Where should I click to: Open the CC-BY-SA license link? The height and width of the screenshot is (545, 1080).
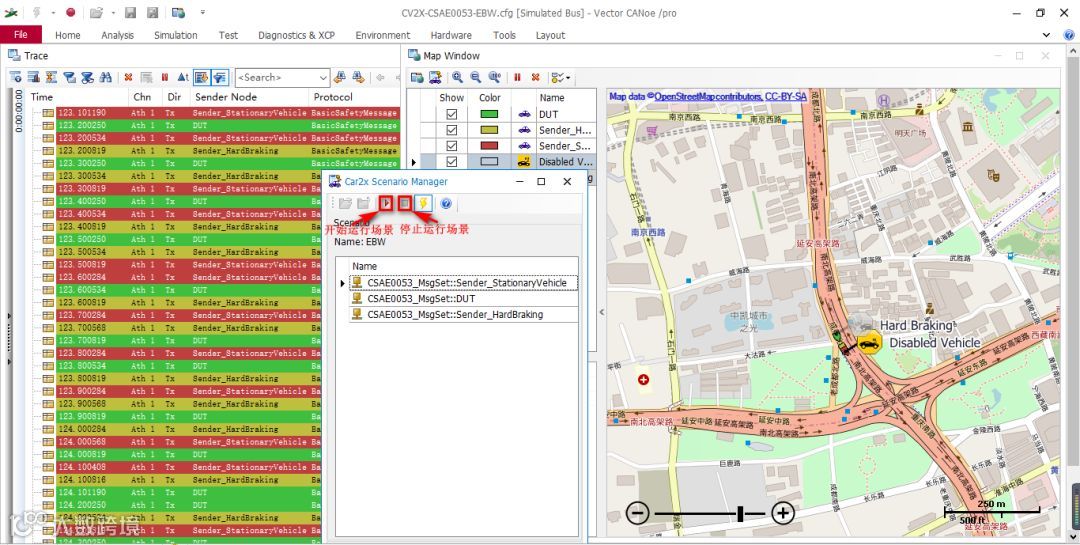(x=786, y=97)
